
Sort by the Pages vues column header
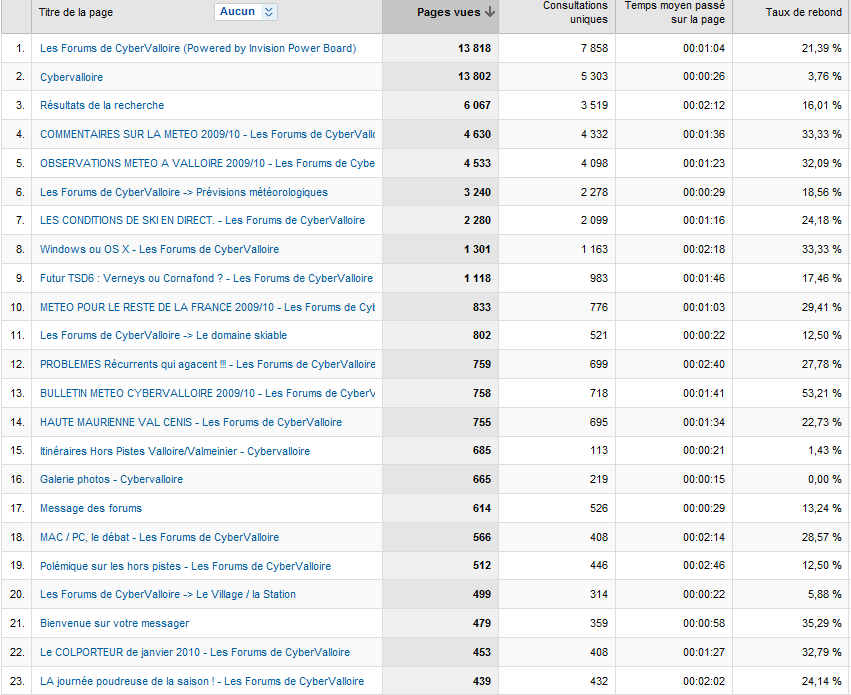pyautogui.click(x=448, y=13)
